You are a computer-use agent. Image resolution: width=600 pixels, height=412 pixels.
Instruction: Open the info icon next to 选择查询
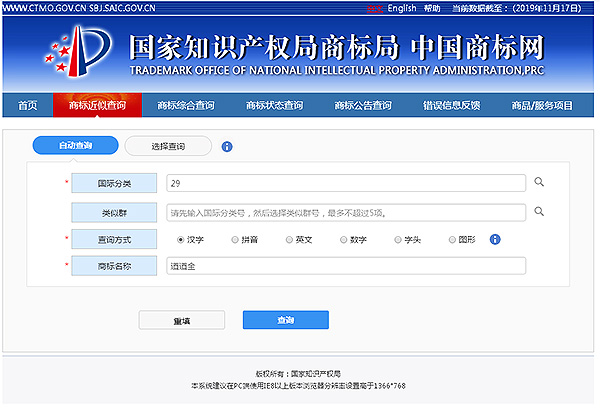pyautogui.click(x=227, y=147)
